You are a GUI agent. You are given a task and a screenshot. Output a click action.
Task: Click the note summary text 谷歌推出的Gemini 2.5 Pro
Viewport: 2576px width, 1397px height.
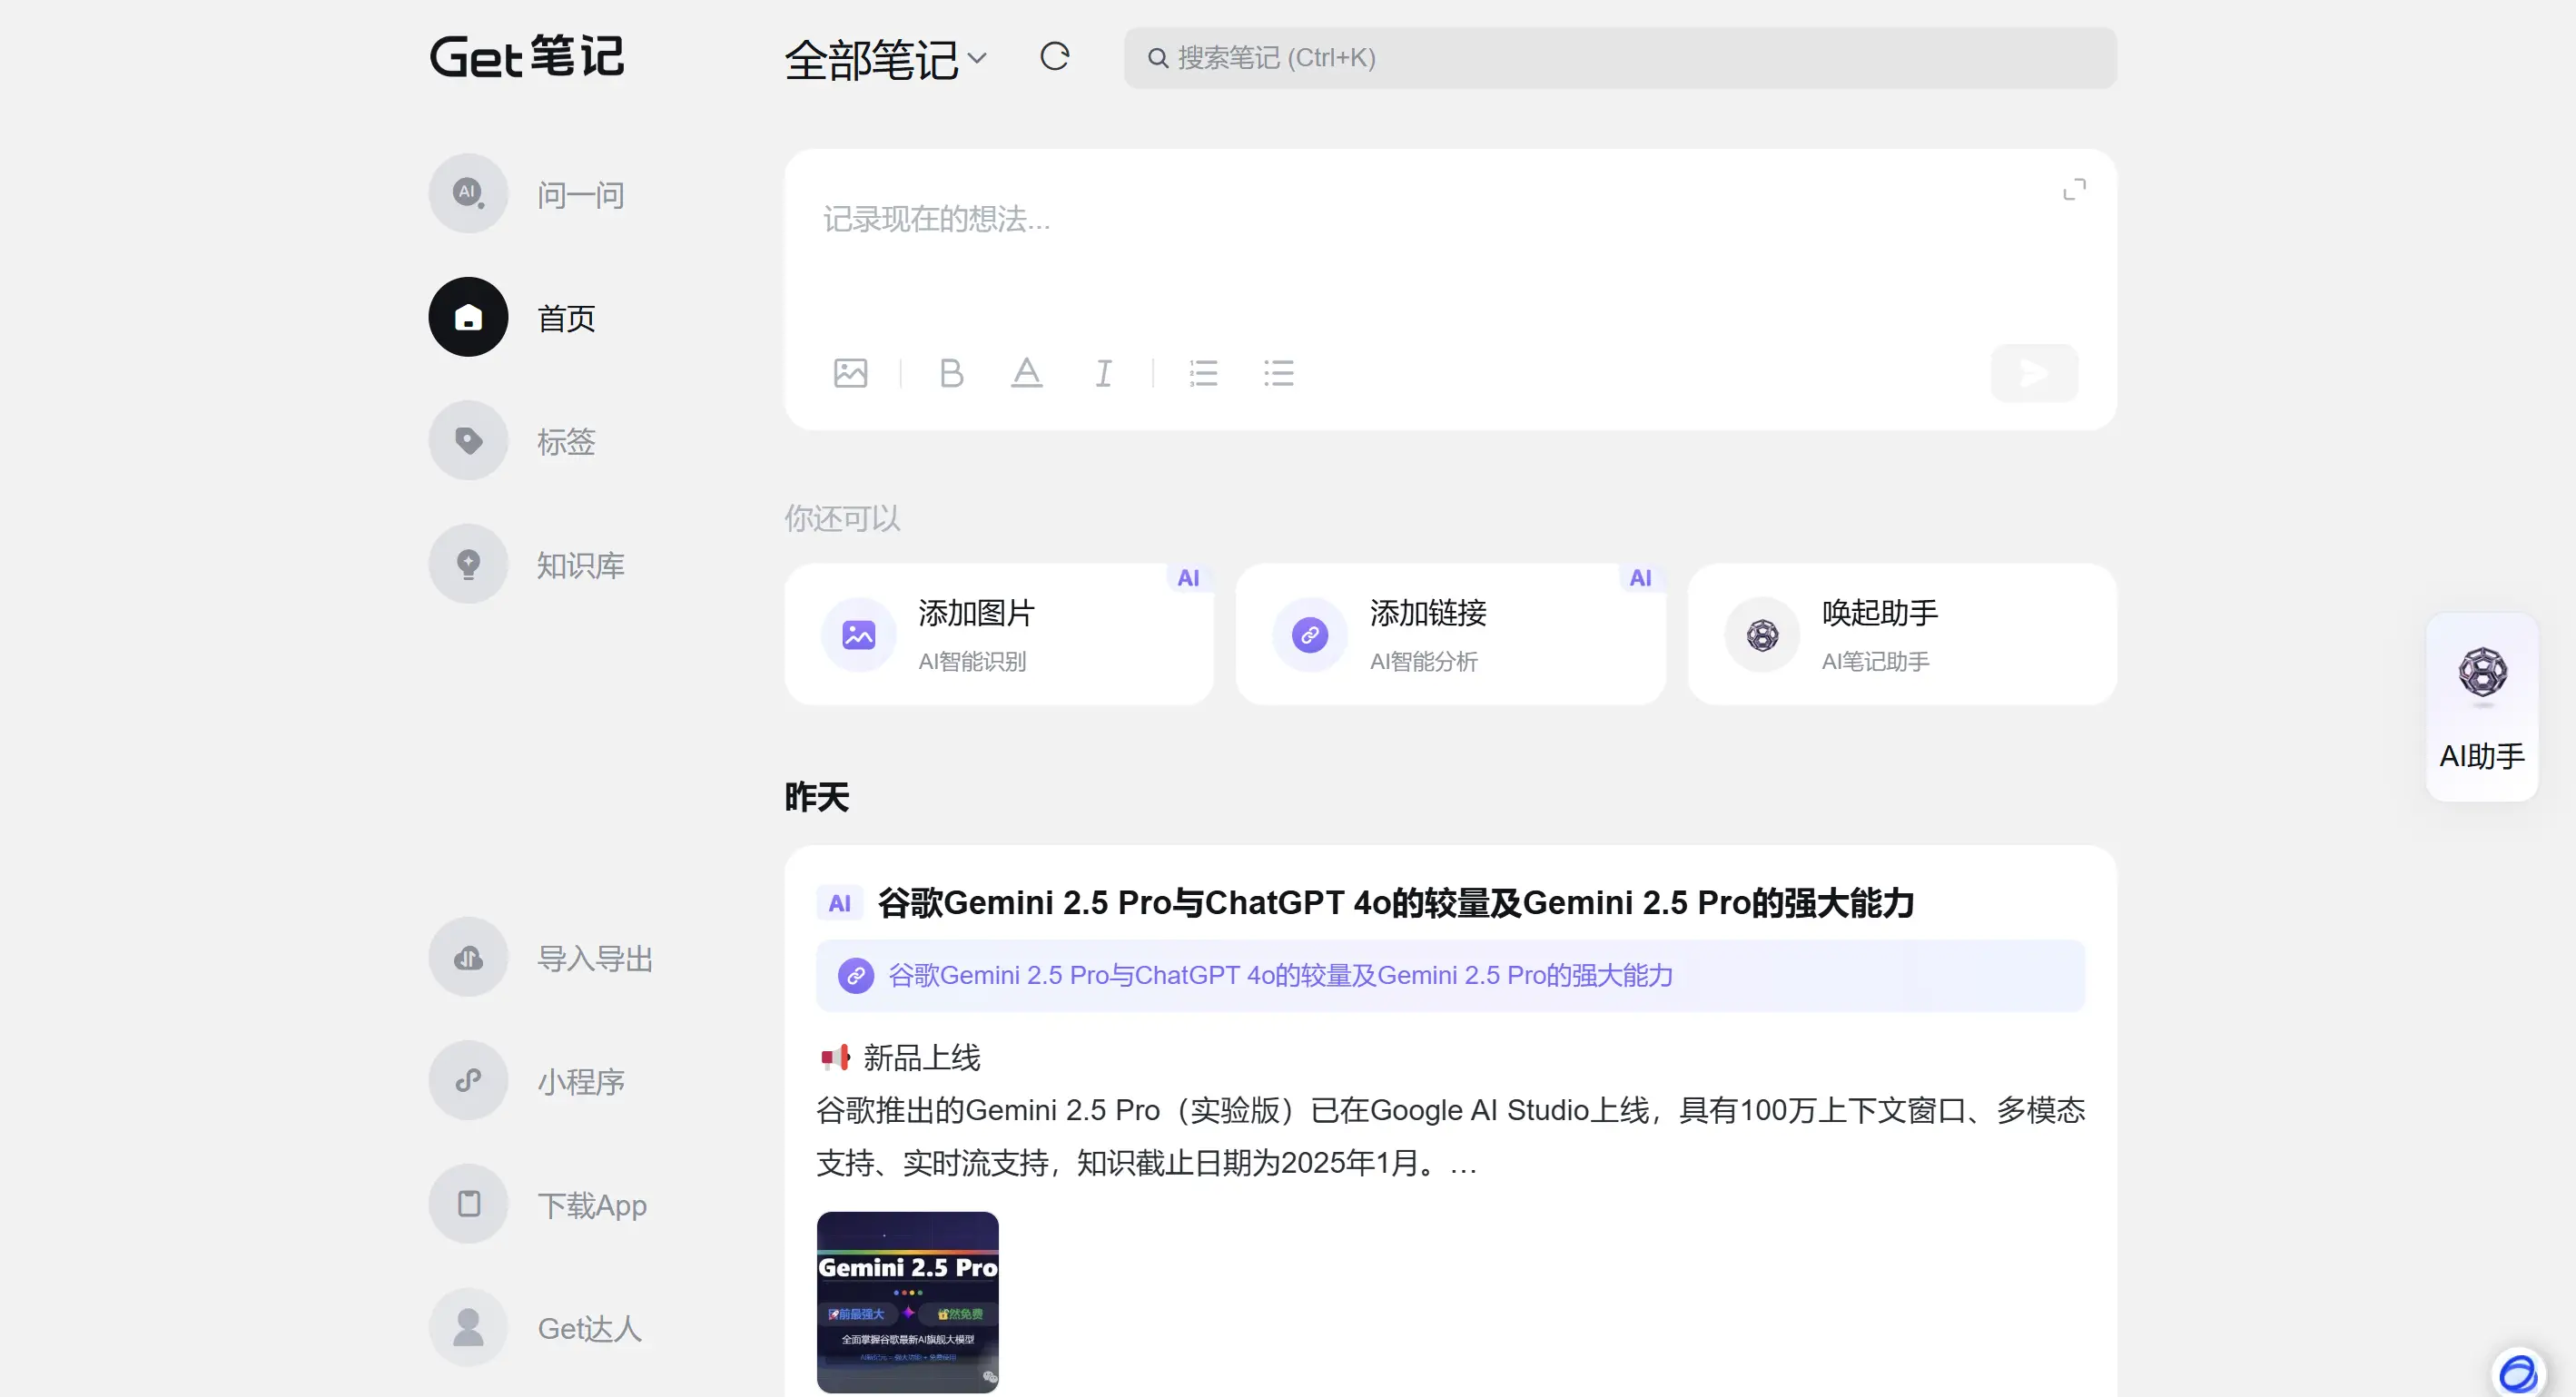point(1450,1136)
